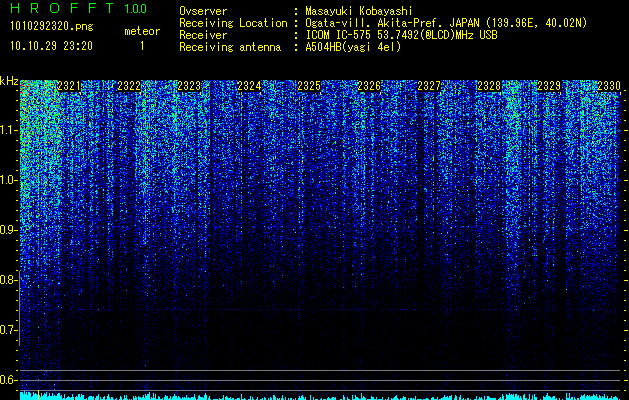Viewport: 629px width, 400px height.
Task: Click the 2325 time marker label
Action: (309, 86)
